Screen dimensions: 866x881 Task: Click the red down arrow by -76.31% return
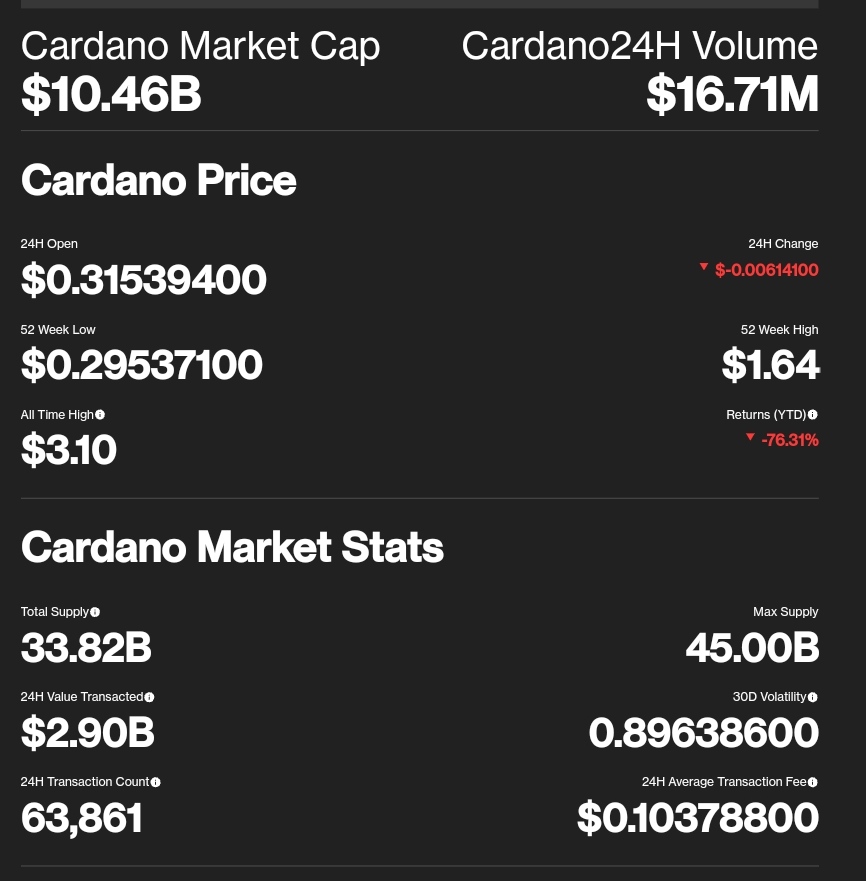750,437
